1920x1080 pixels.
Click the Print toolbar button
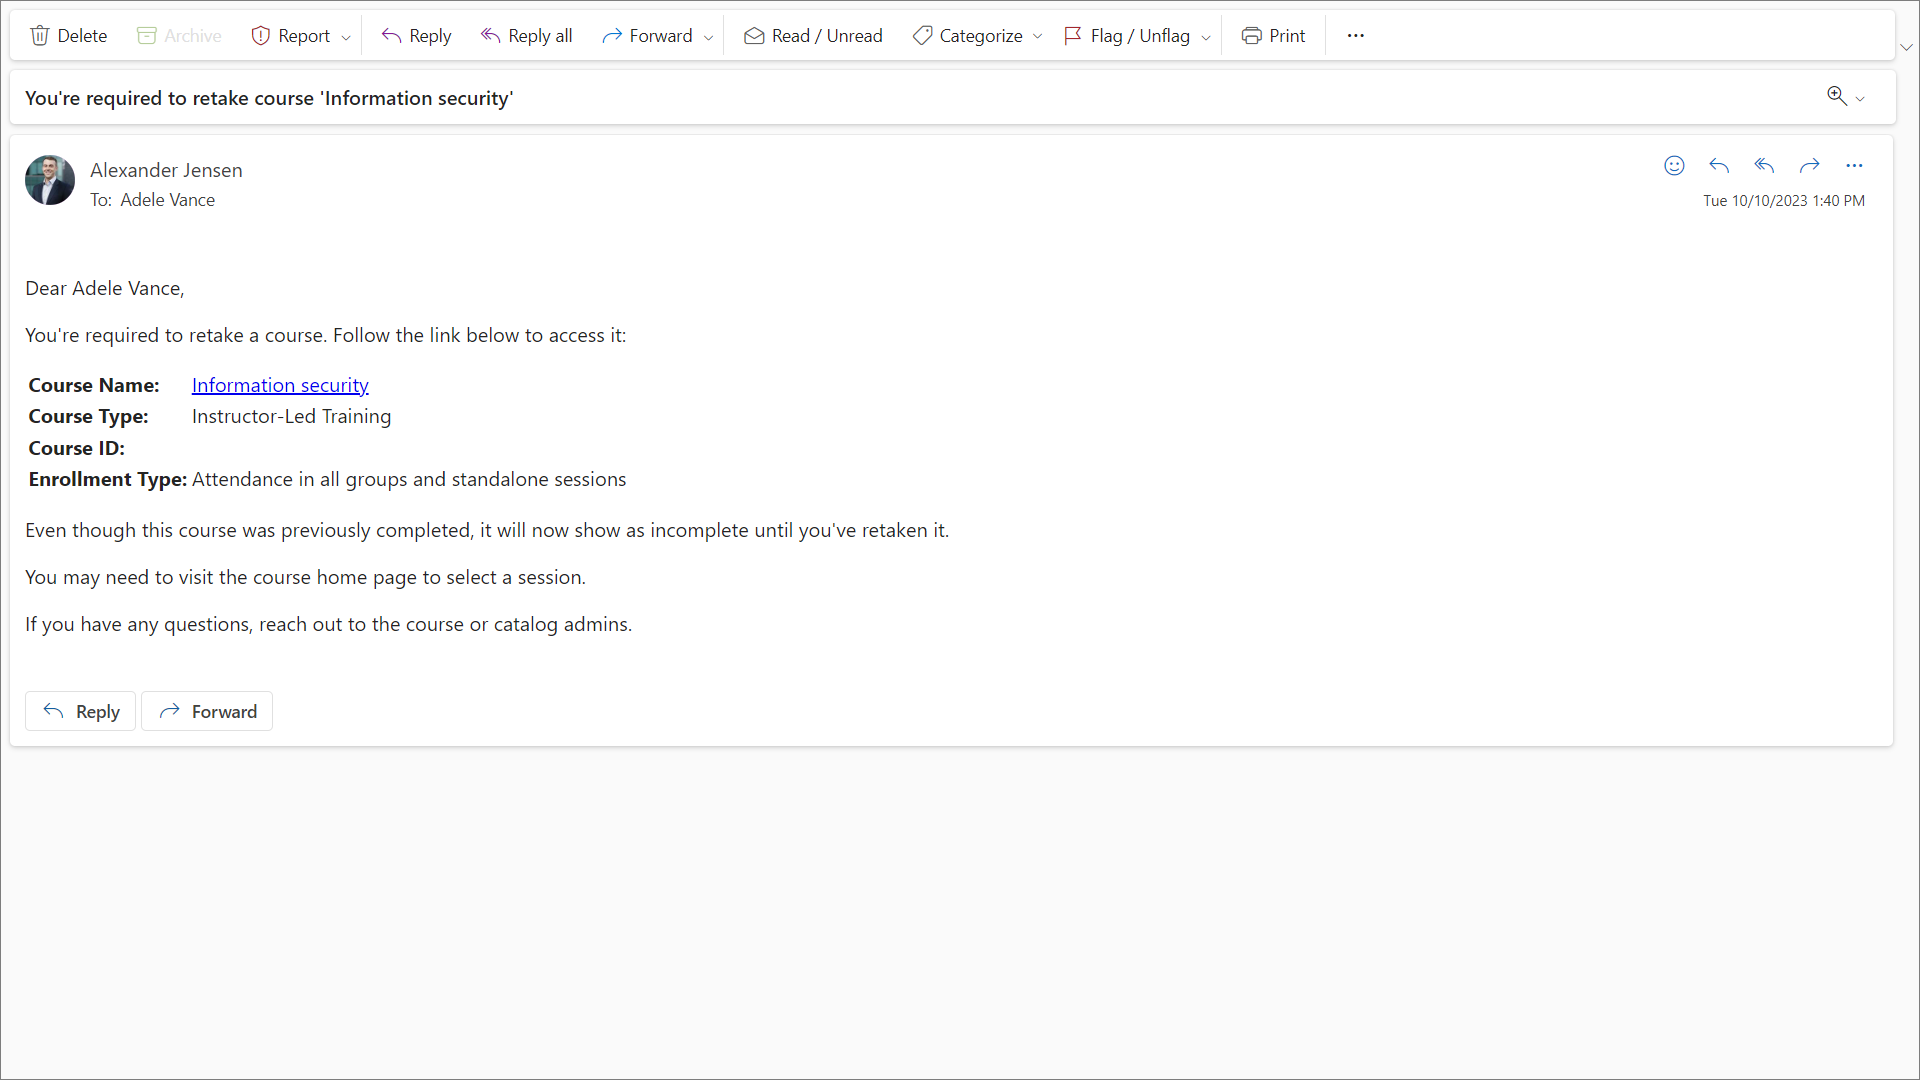coord(1273,36)
